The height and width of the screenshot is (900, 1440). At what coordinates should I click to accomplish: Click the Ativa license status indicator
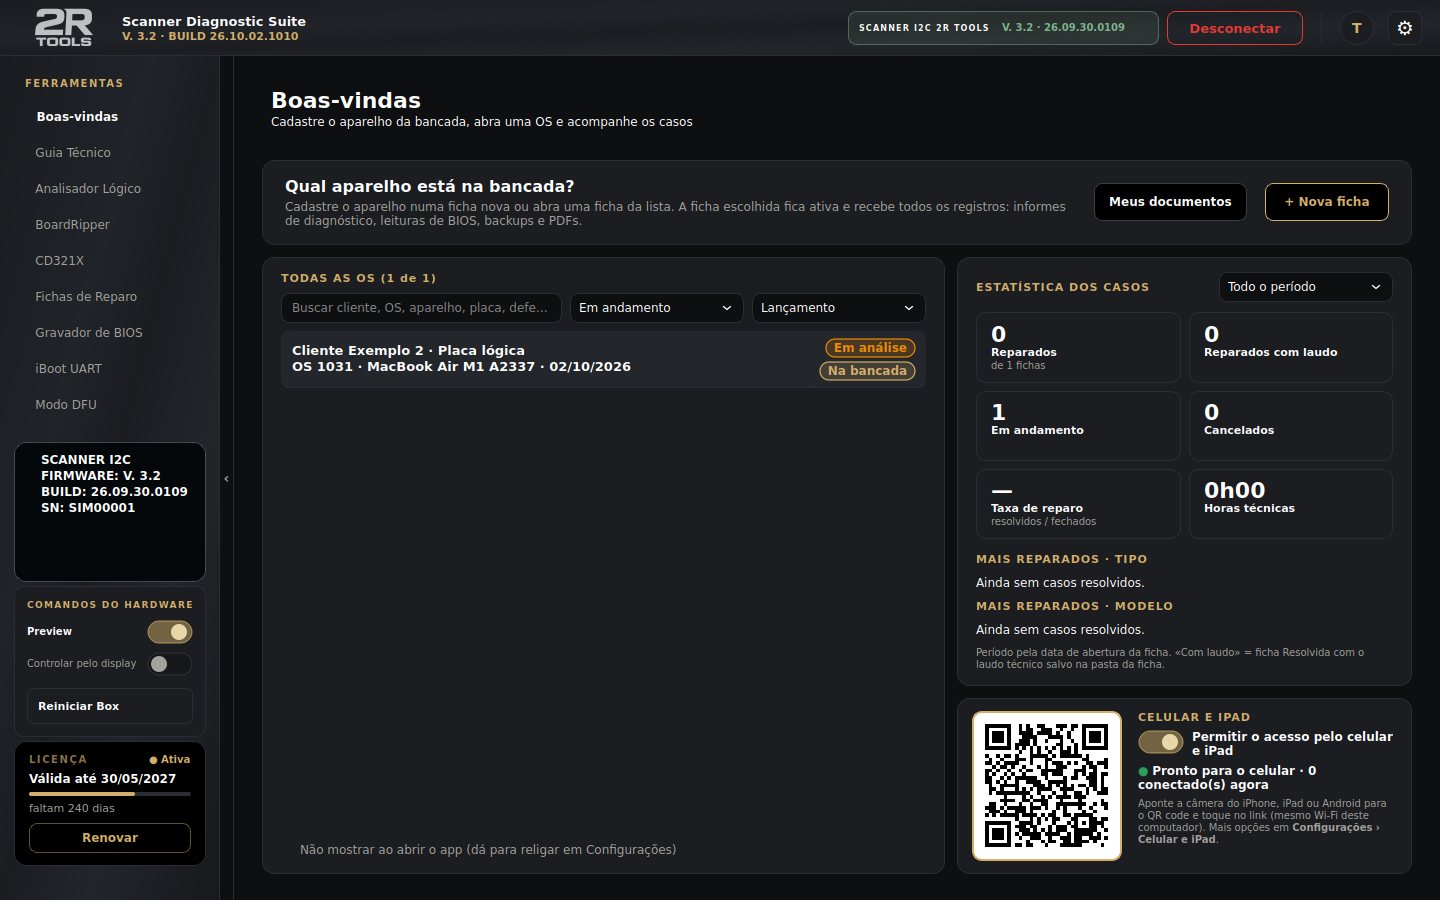coord(170,760)
